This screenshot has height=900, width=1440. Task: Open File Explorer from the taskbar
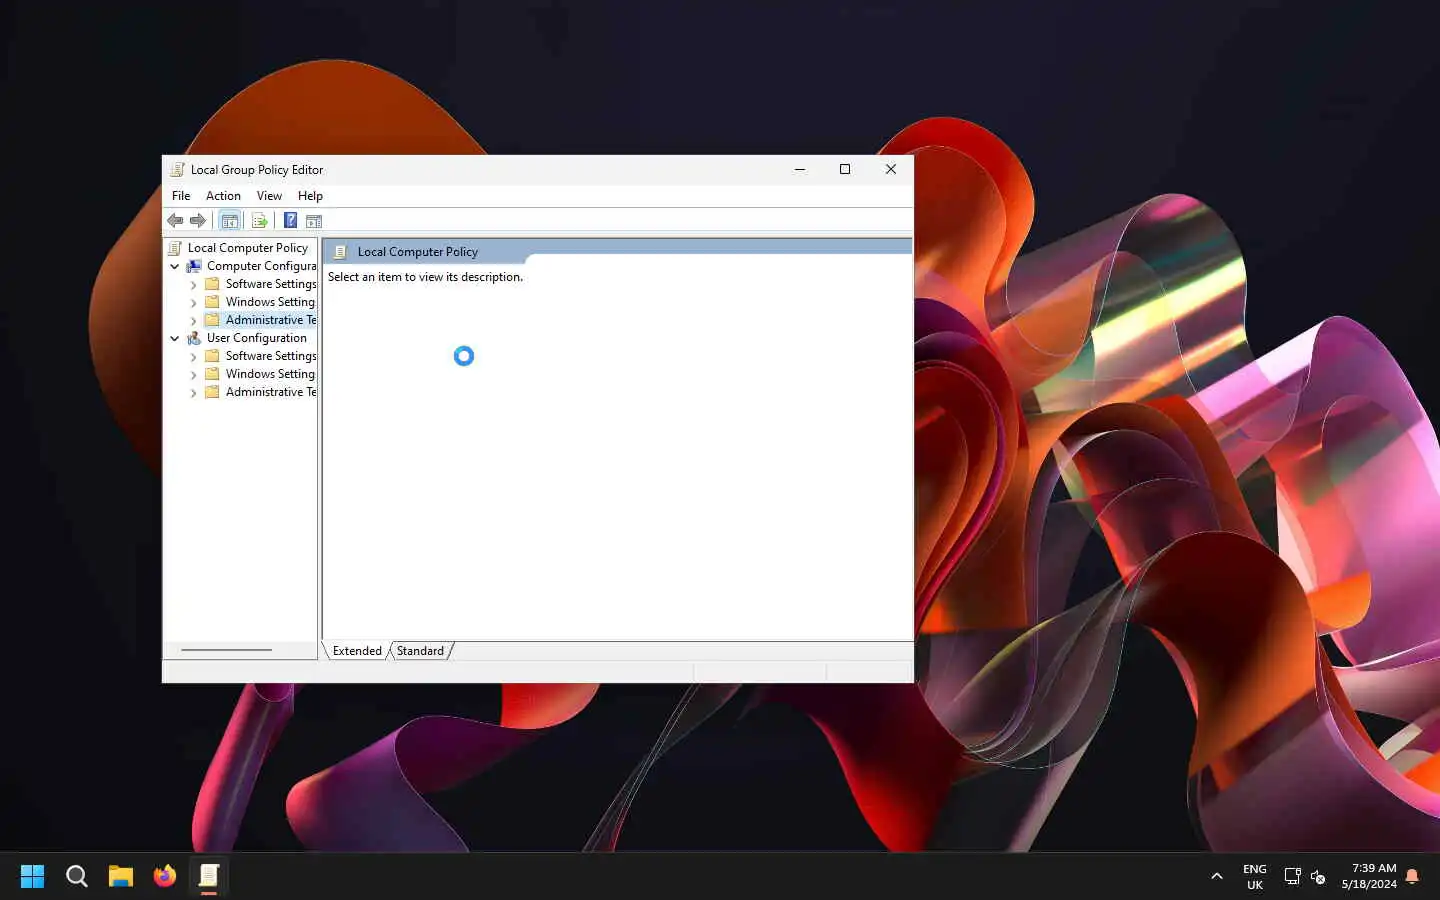pyautogui.click(x=121, y=876)
